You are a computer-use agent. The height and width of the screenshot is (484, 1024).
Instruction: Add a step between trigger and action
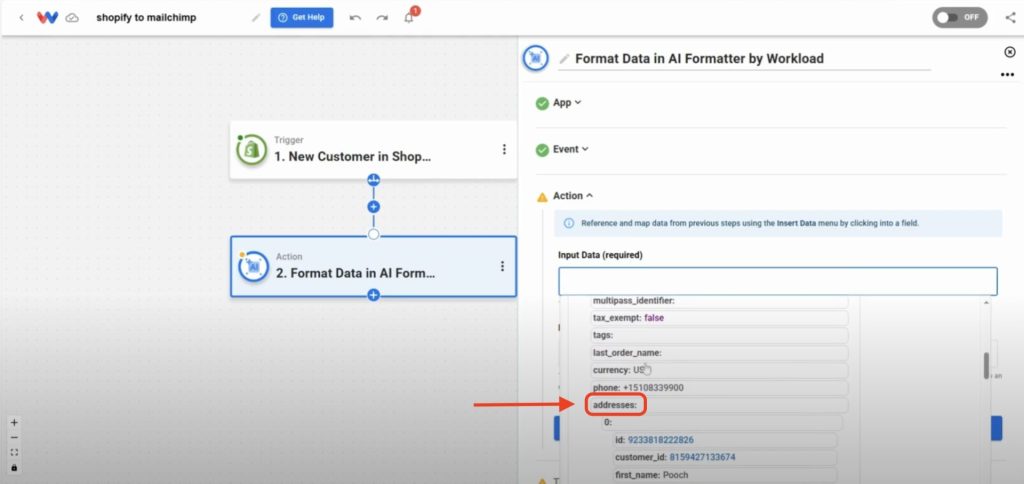374,207
